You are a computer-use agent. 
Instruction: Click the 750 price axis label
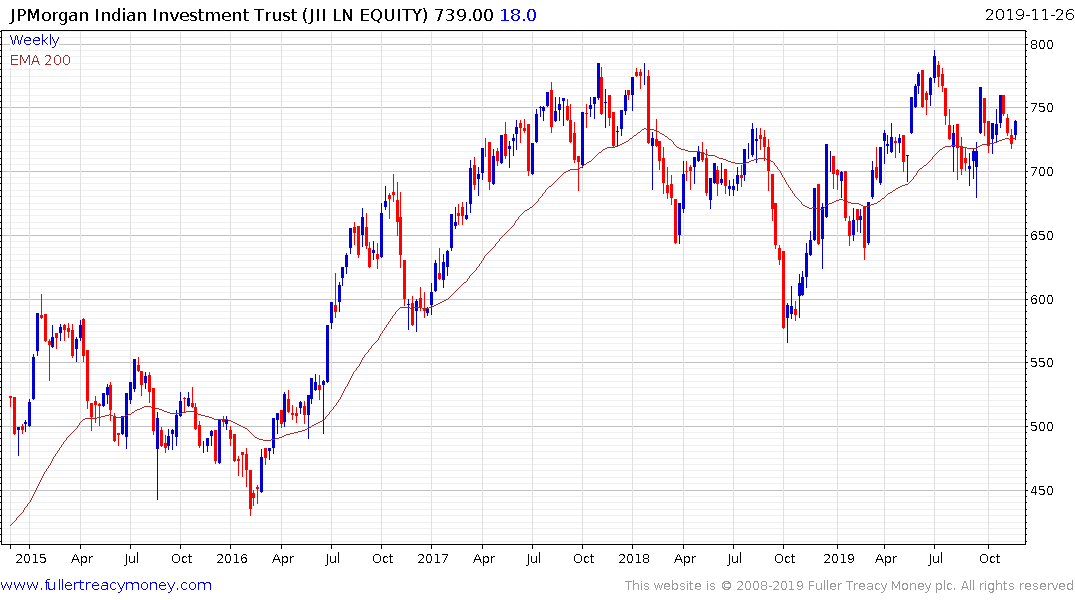[x=1041, y=108]
